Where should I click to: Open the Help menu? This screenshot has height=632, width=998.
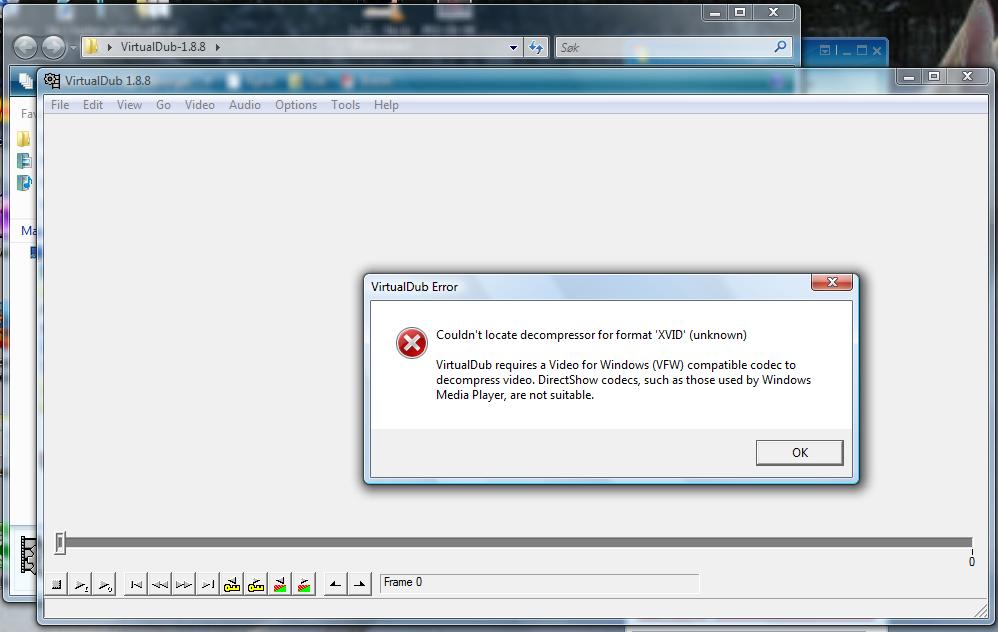pos(386,105)
